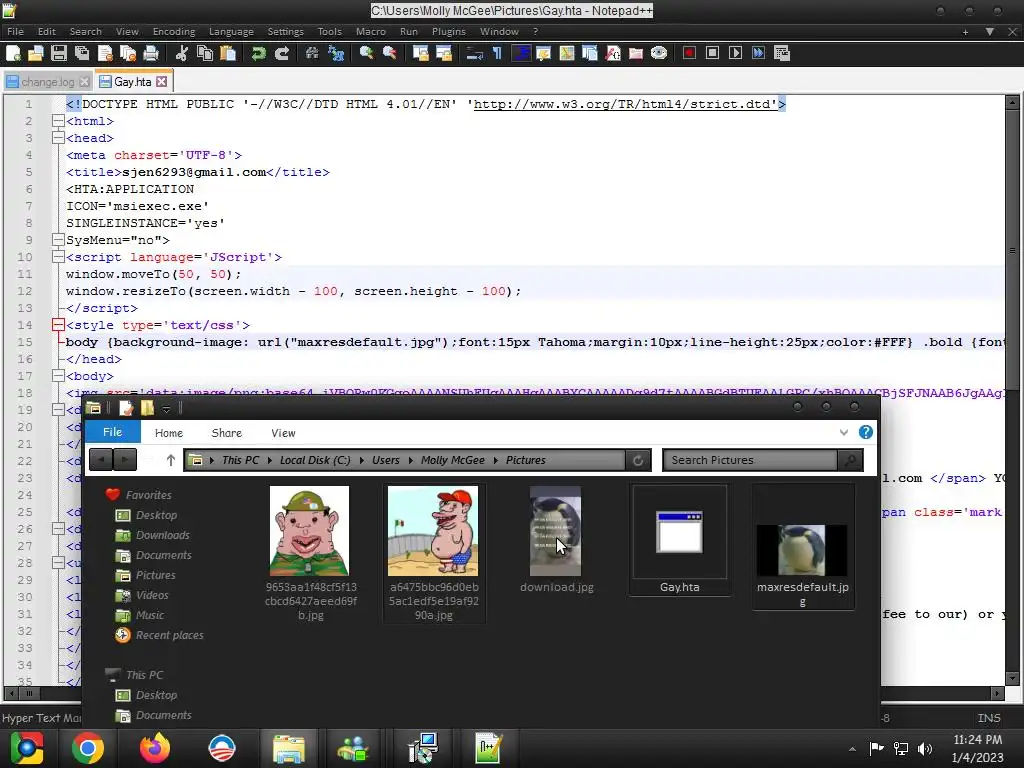Toggle word wrap in Notepad++ toolbar
The width and height of the screenshot is (1024, 768).
(475, 54)
